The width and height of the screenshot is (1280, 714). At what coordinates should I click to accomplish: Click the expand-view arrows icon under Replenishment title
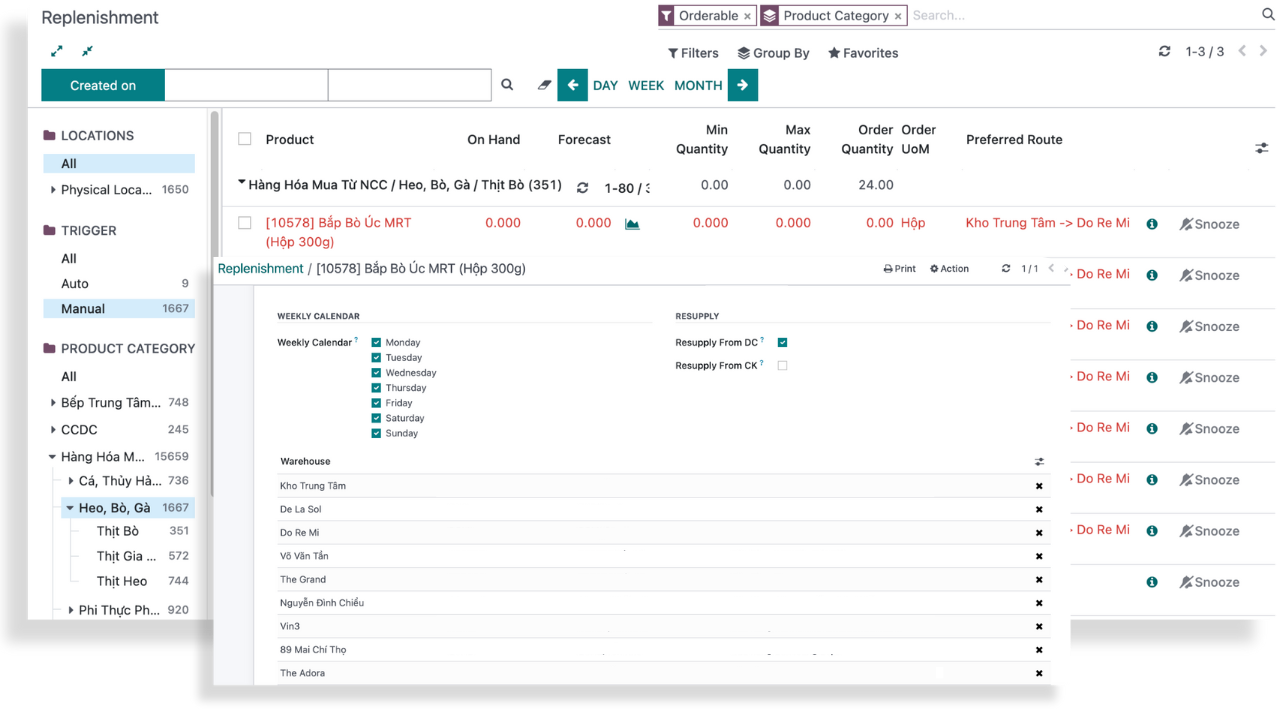(x=57, y=51)
